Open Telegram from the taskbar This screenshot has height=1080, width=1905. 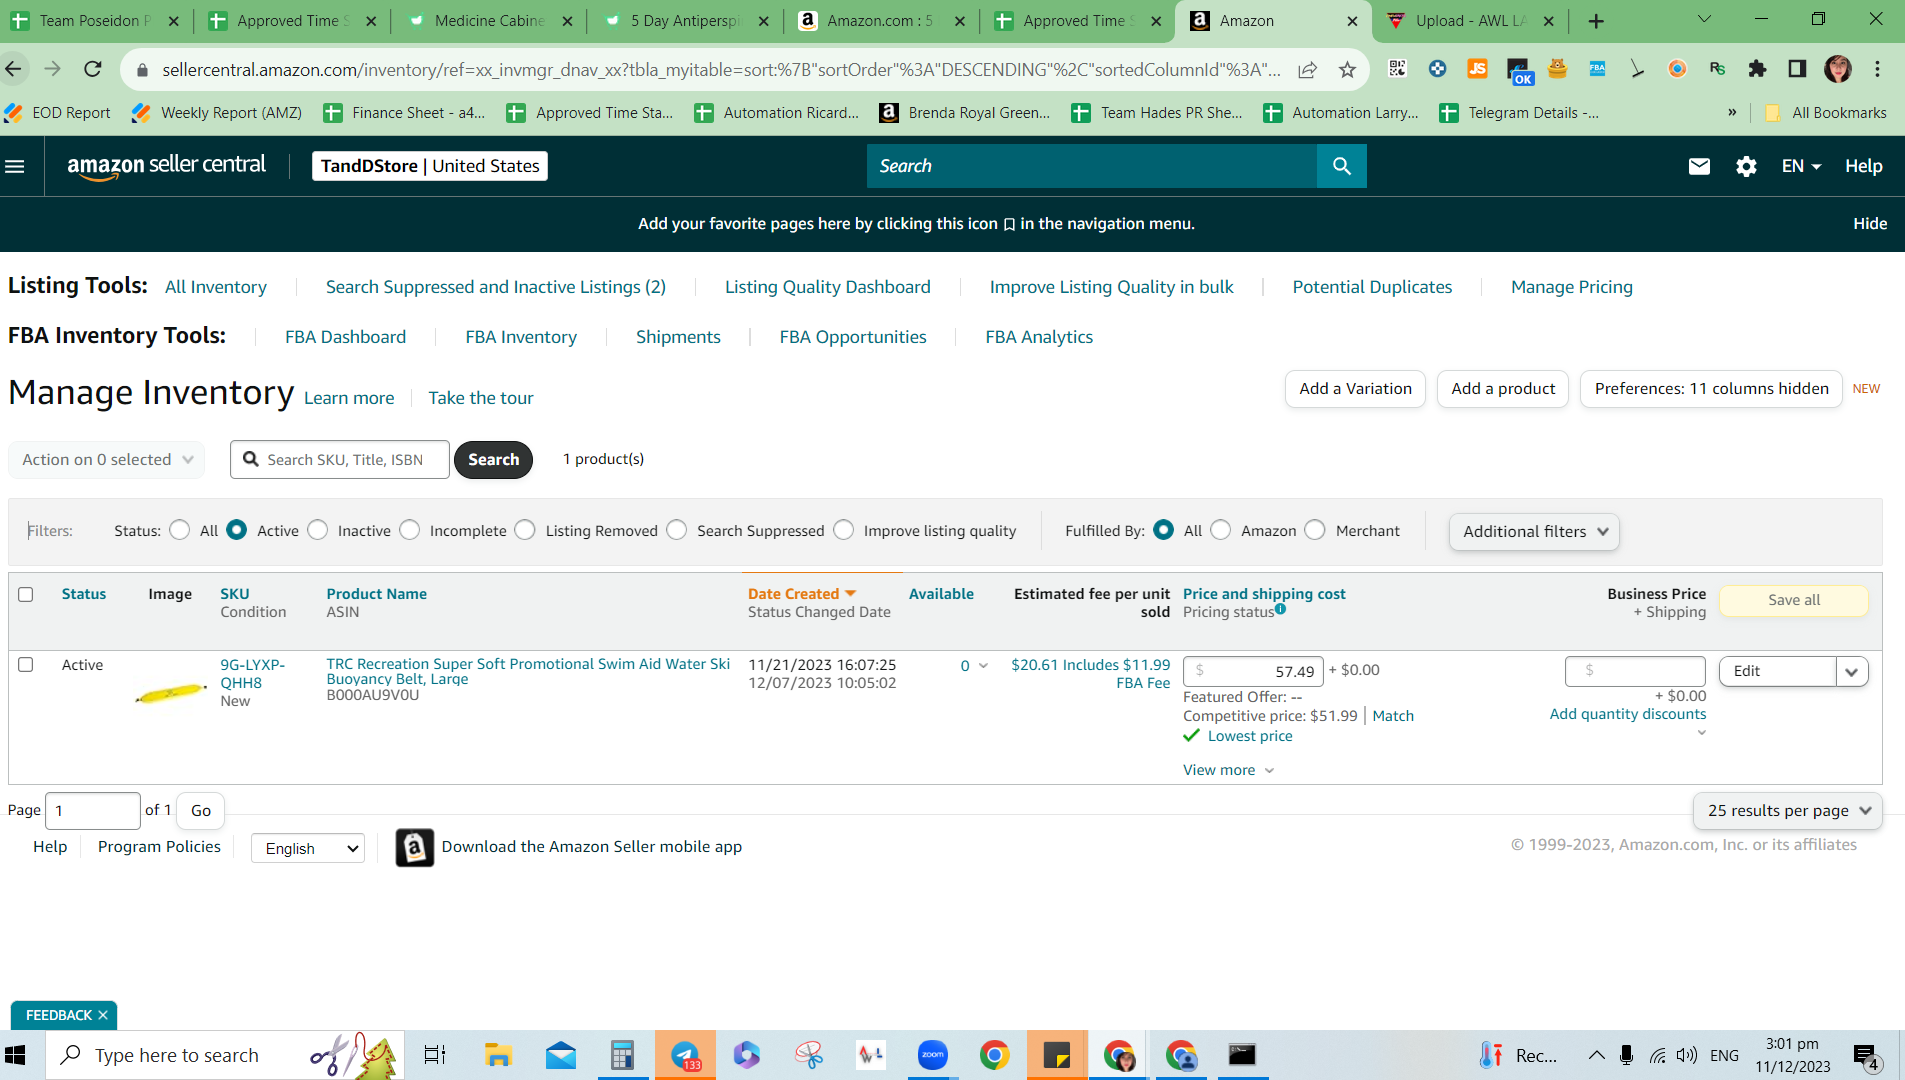(x=686, y=1055)
